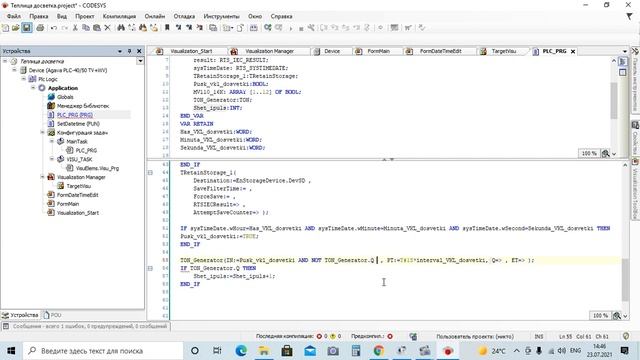640x360 pixels.
Task: Build the application with compile icon
Action: 253,28
